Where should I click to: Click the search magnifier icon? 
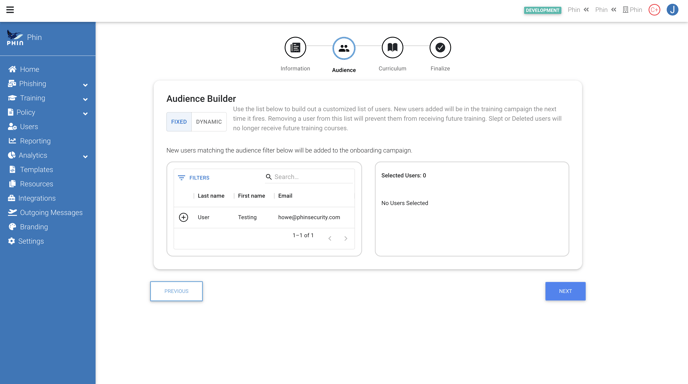269,177
